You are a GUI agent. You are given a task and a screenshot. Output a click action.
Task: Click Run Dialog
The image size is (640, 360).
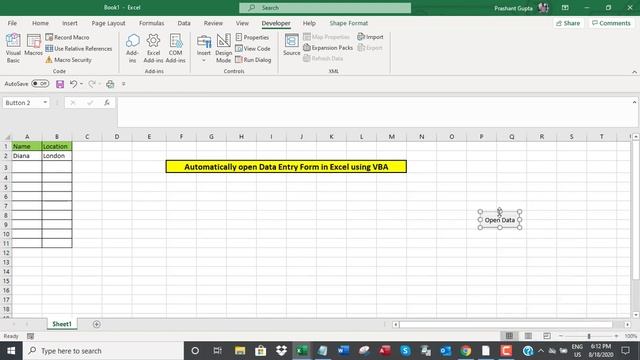point(253,60)
